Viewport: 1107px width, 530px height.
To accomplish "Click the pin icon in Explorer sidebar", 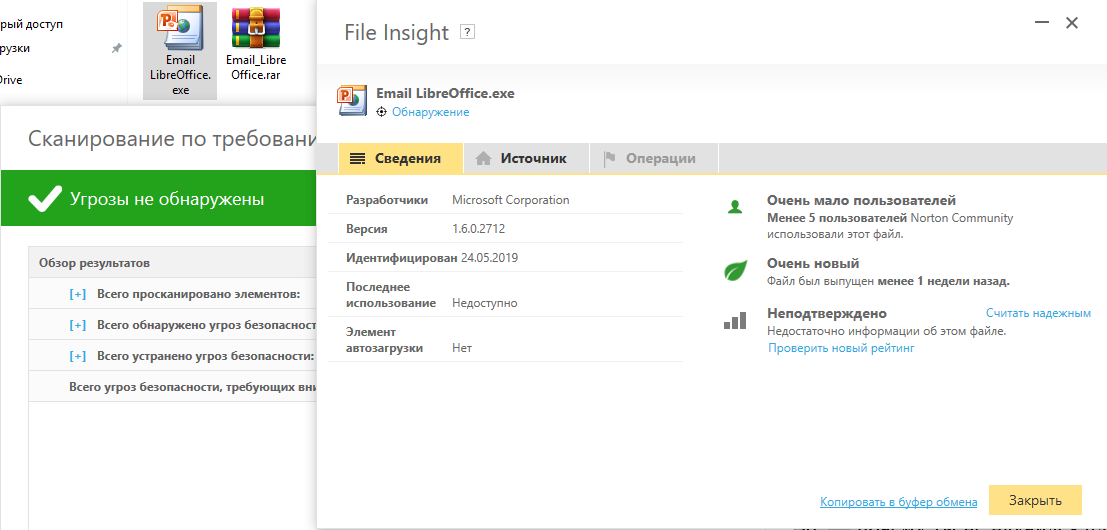I will (x=116, y=48).
